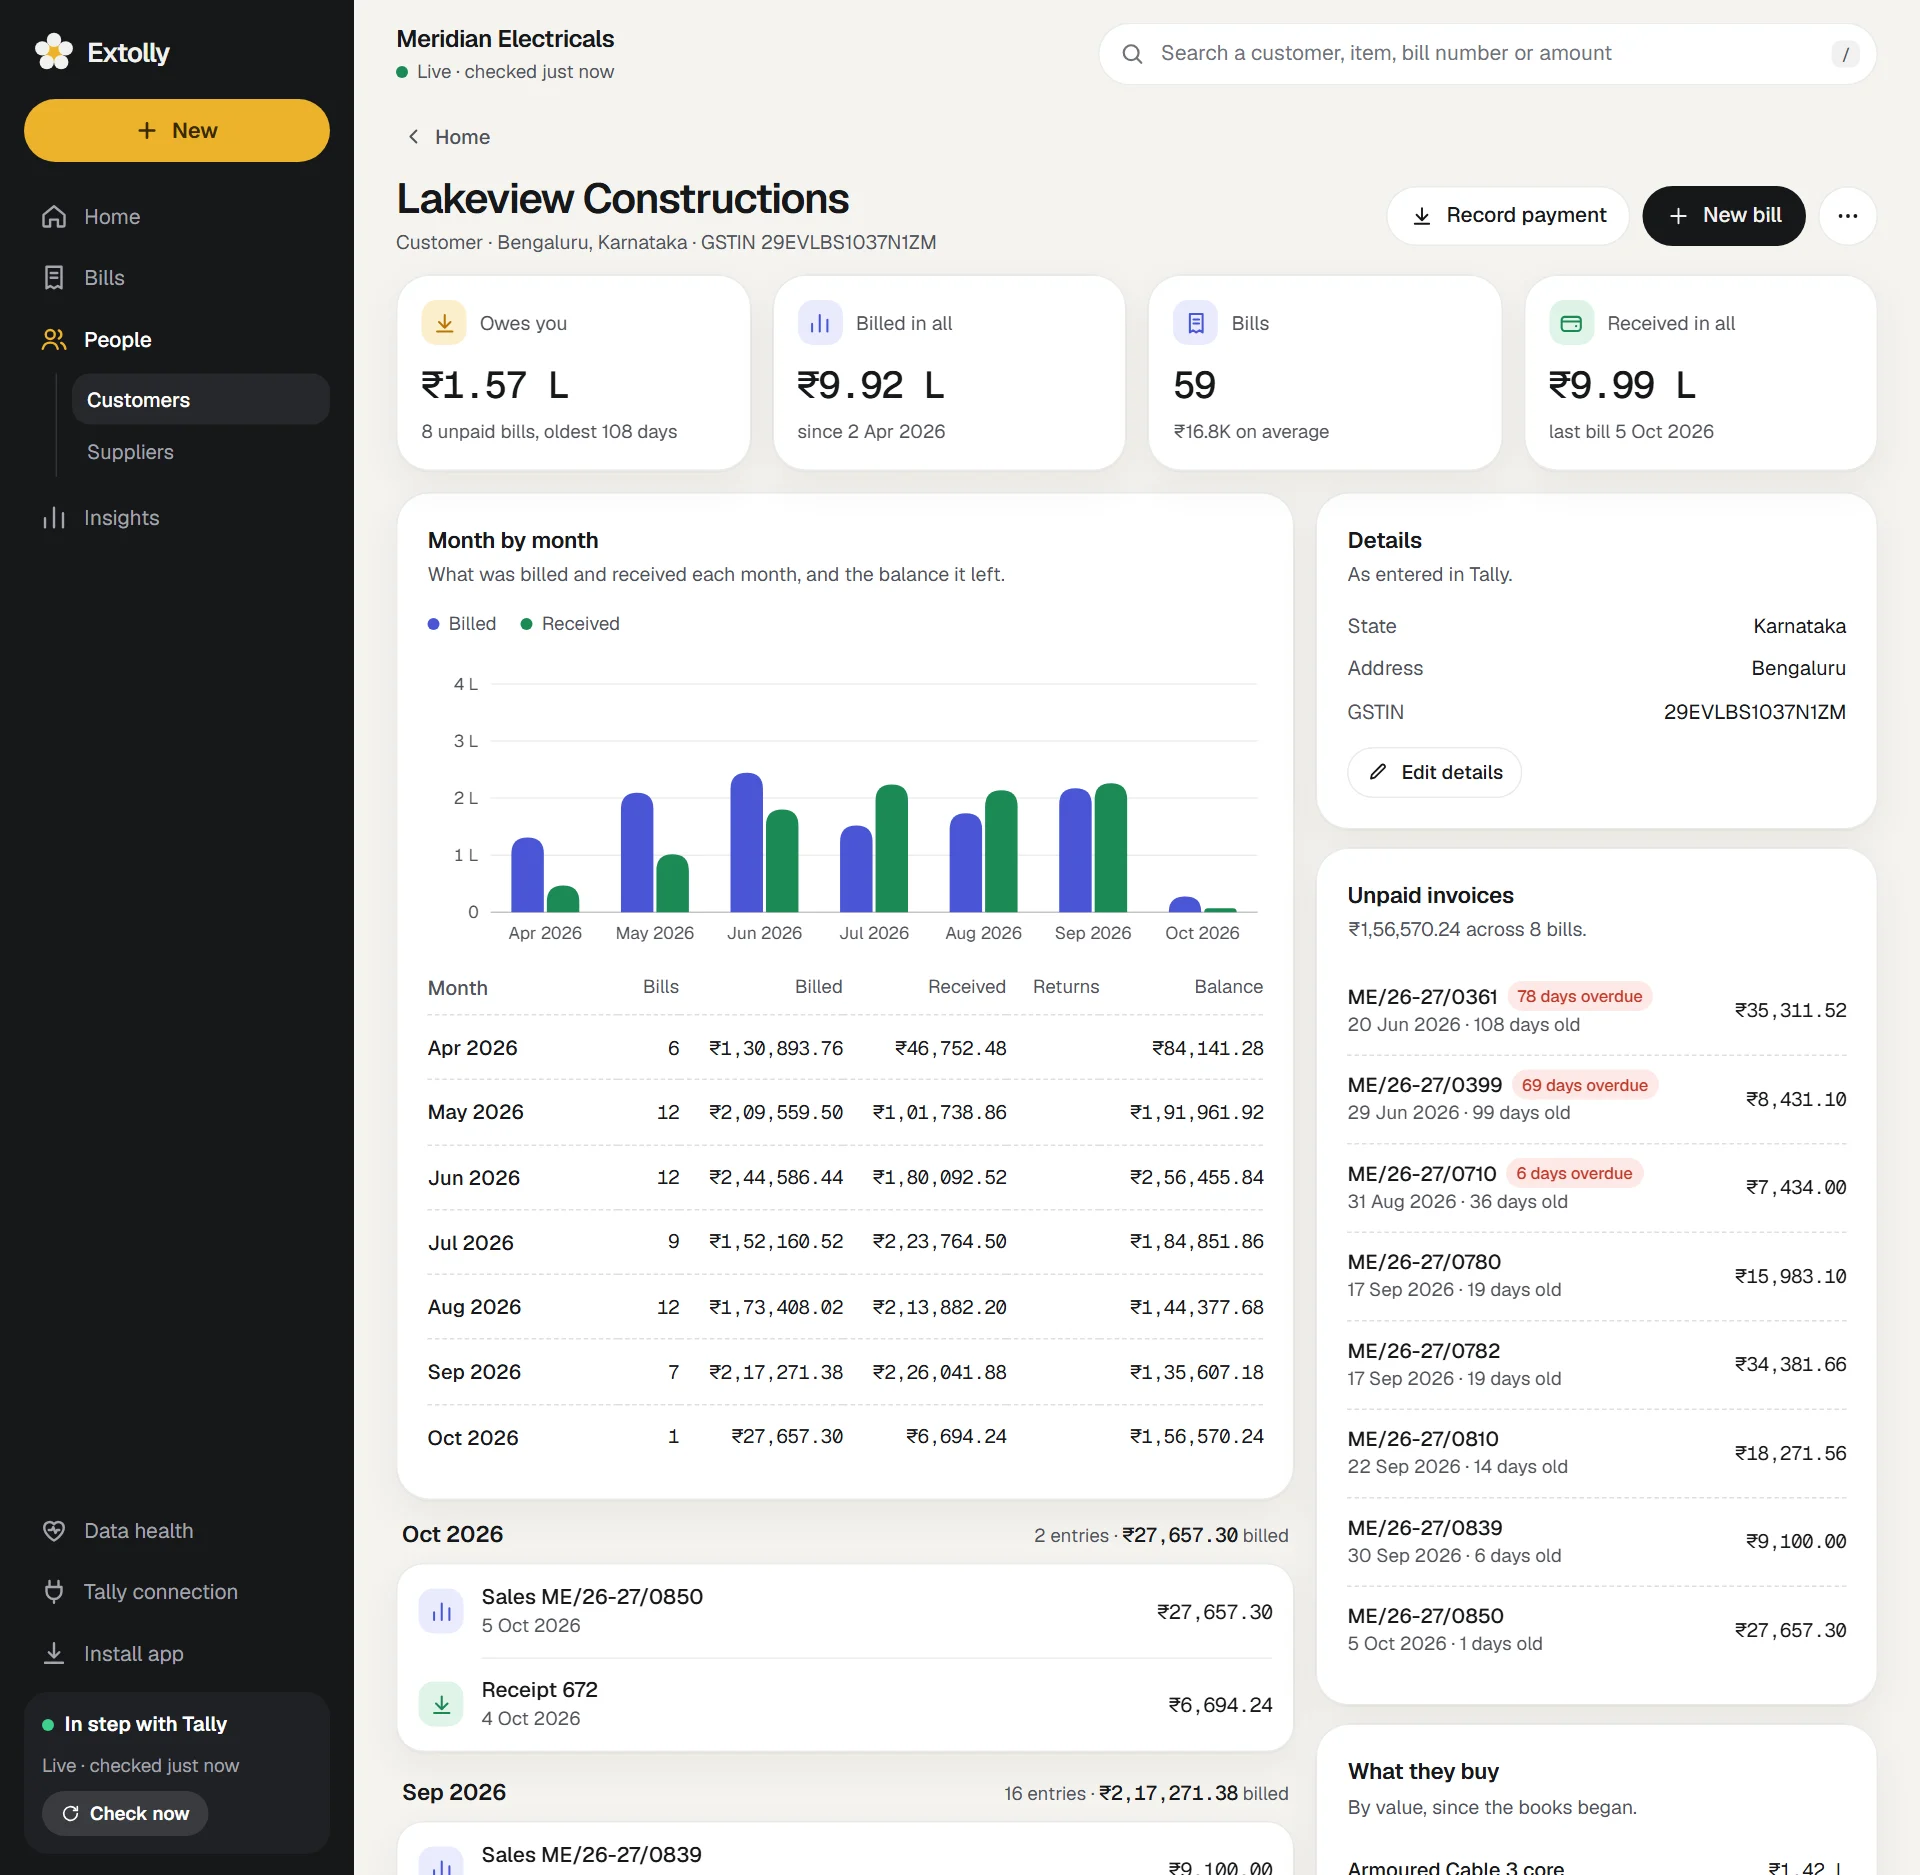Open unpaid invoice ME/26-27/0780
1920x1875 pixels.
(x=1597, y=1276)
